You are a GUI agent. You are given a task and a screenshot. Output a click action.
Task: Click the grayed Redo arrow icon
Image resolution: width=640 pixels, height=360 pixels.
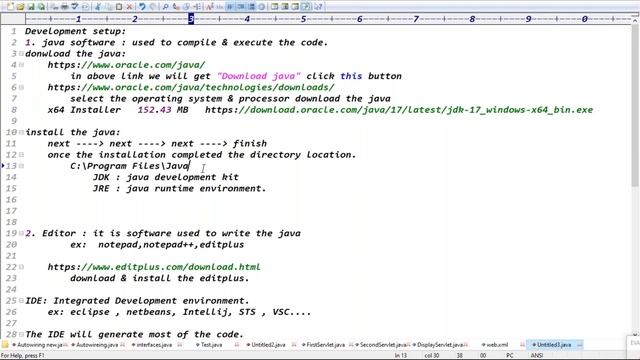click(x=153, y=7)
